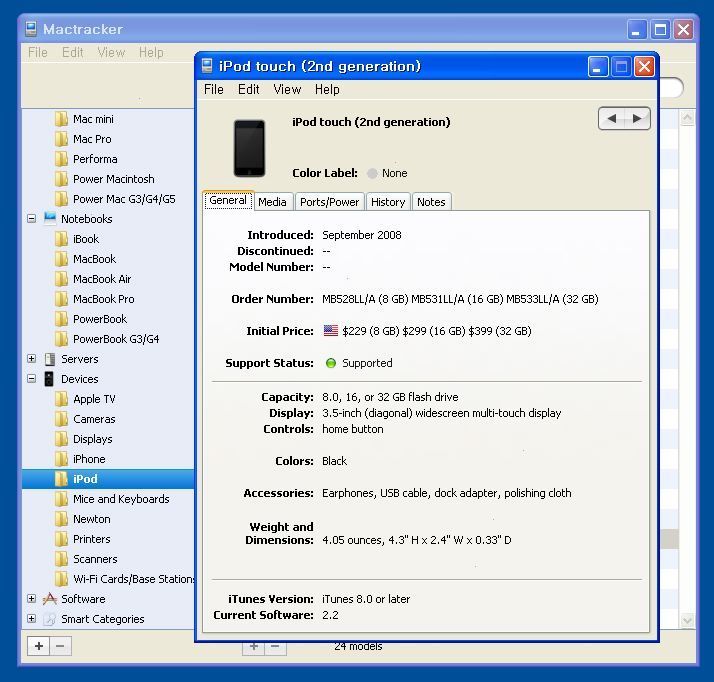
Task: Select the Cameras folder icon
Action: point(61,419)
